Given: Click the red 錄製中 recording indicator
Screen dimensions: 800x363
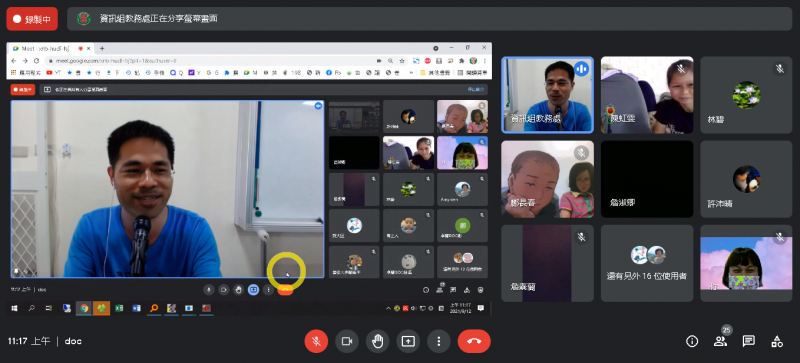Looking at the screenshot, I should (32, 19).
